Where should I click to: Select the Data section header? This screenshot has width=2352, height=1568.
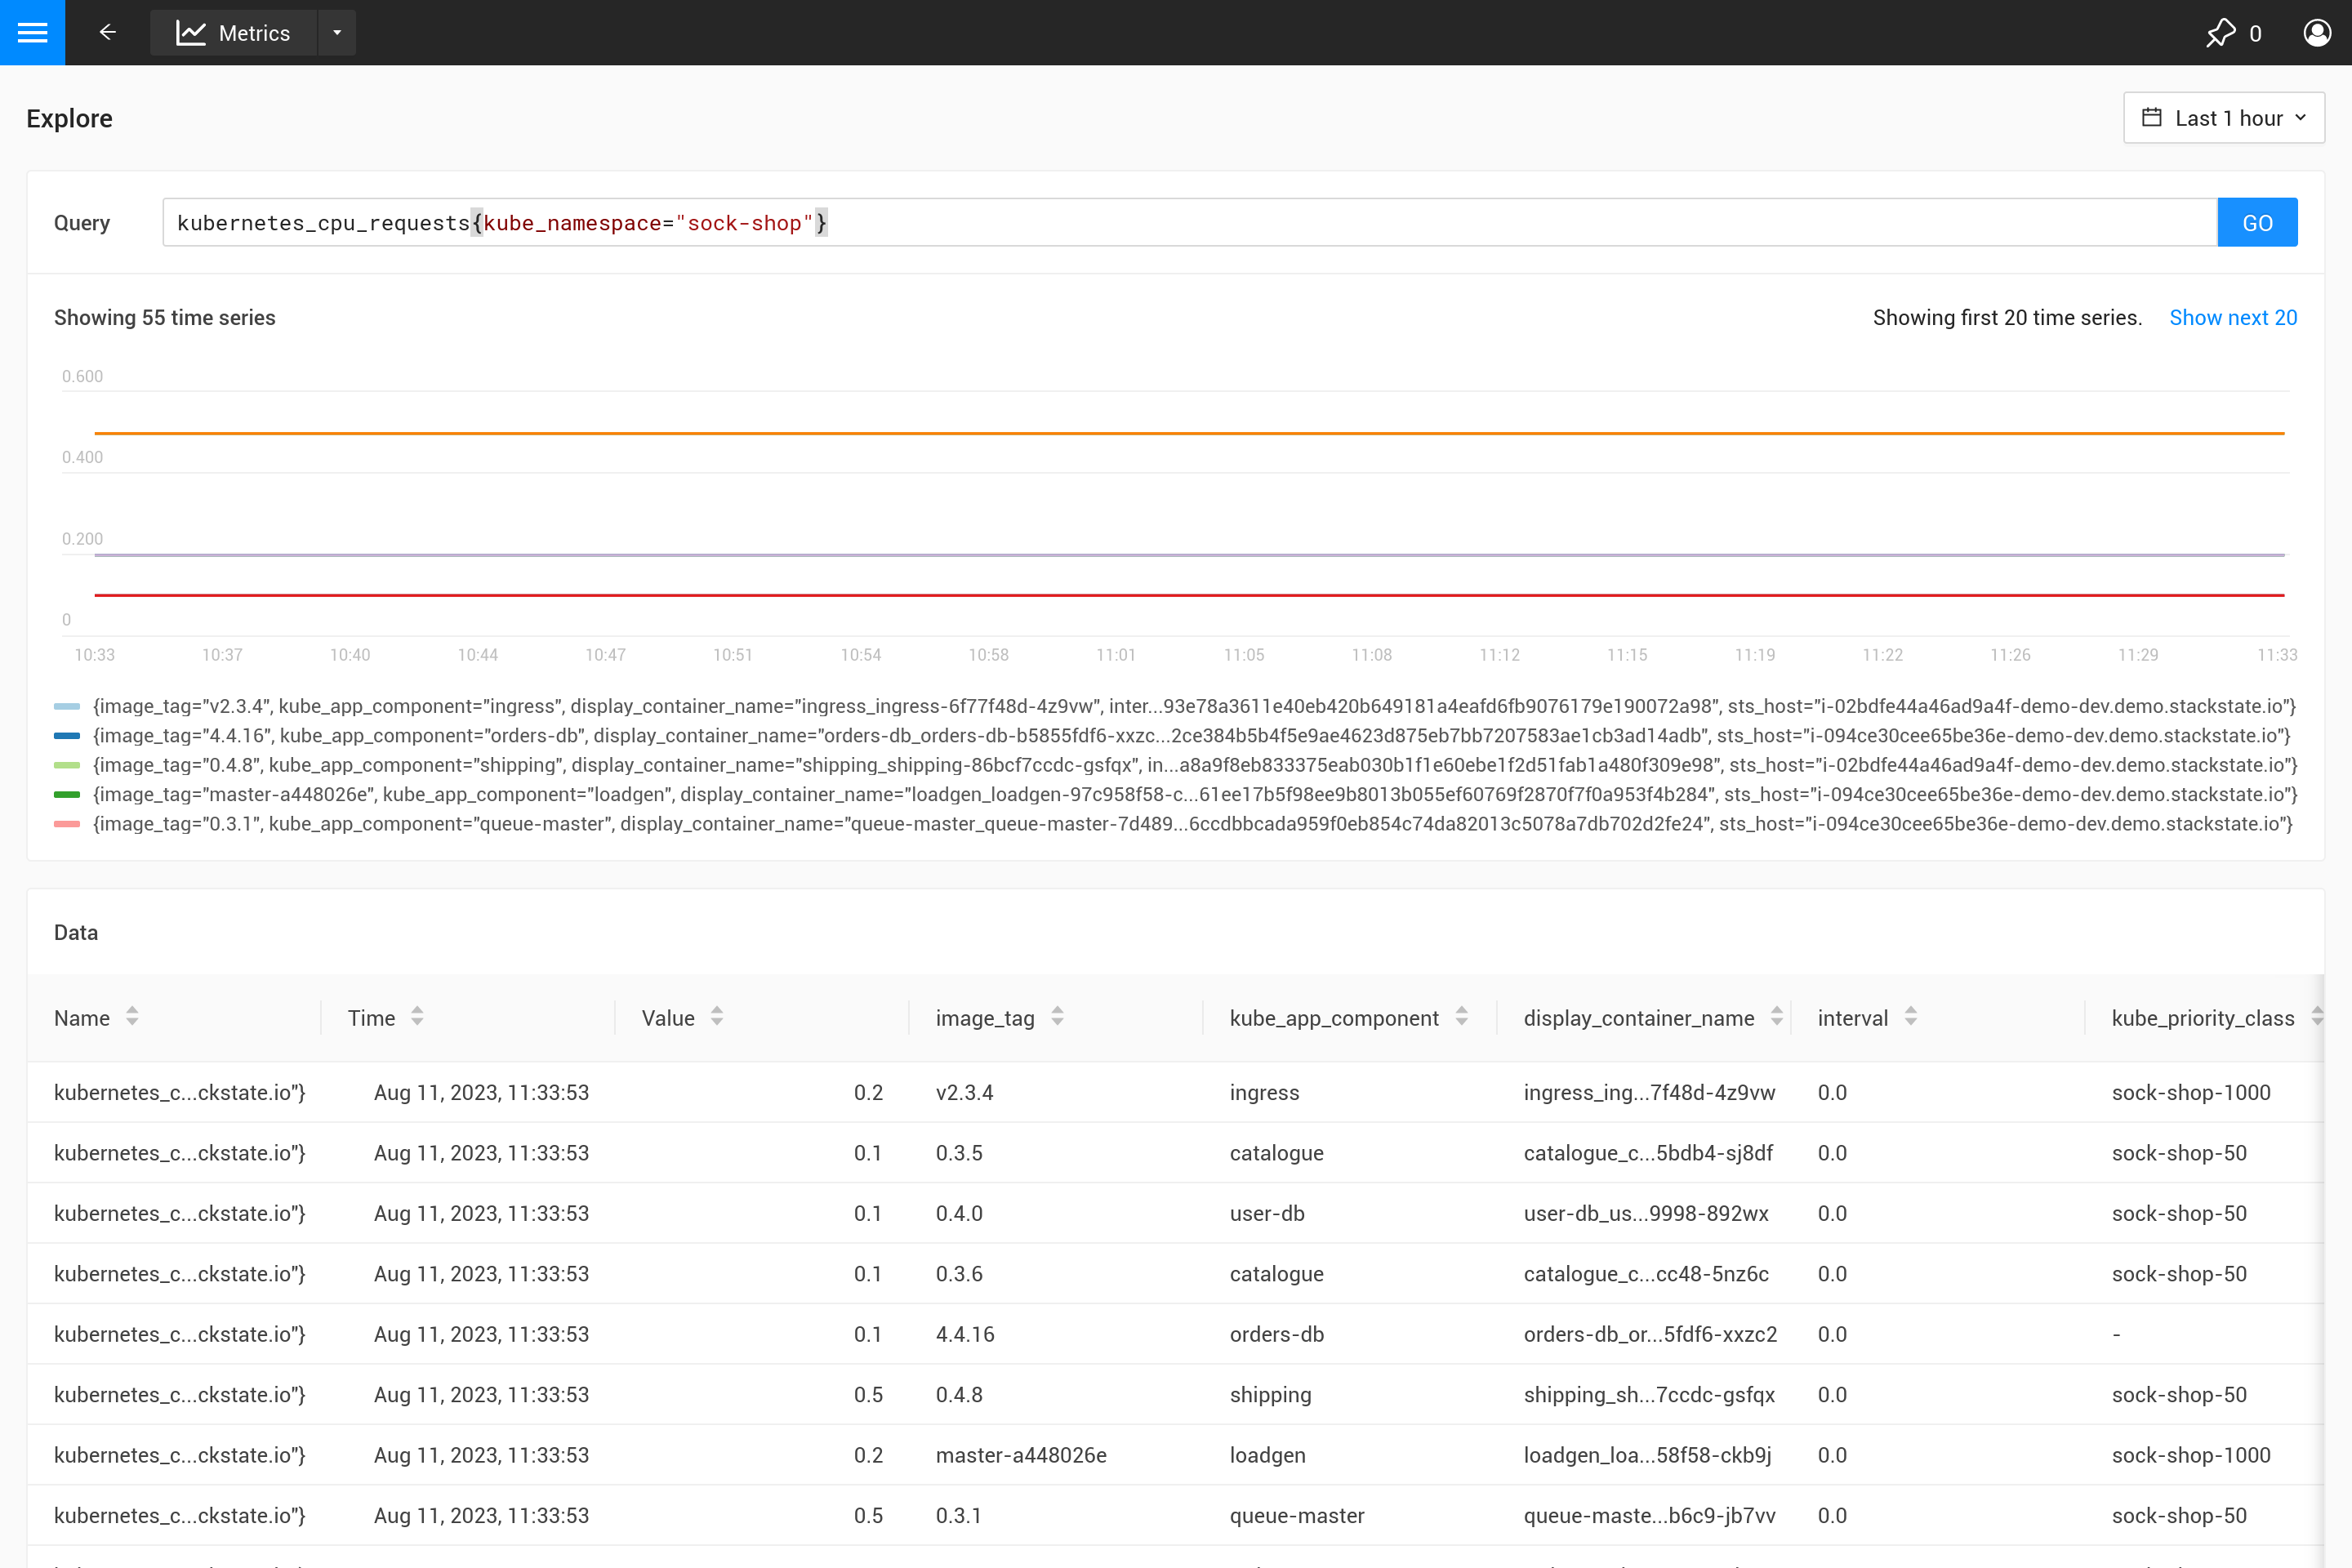[x=75, y=932]
